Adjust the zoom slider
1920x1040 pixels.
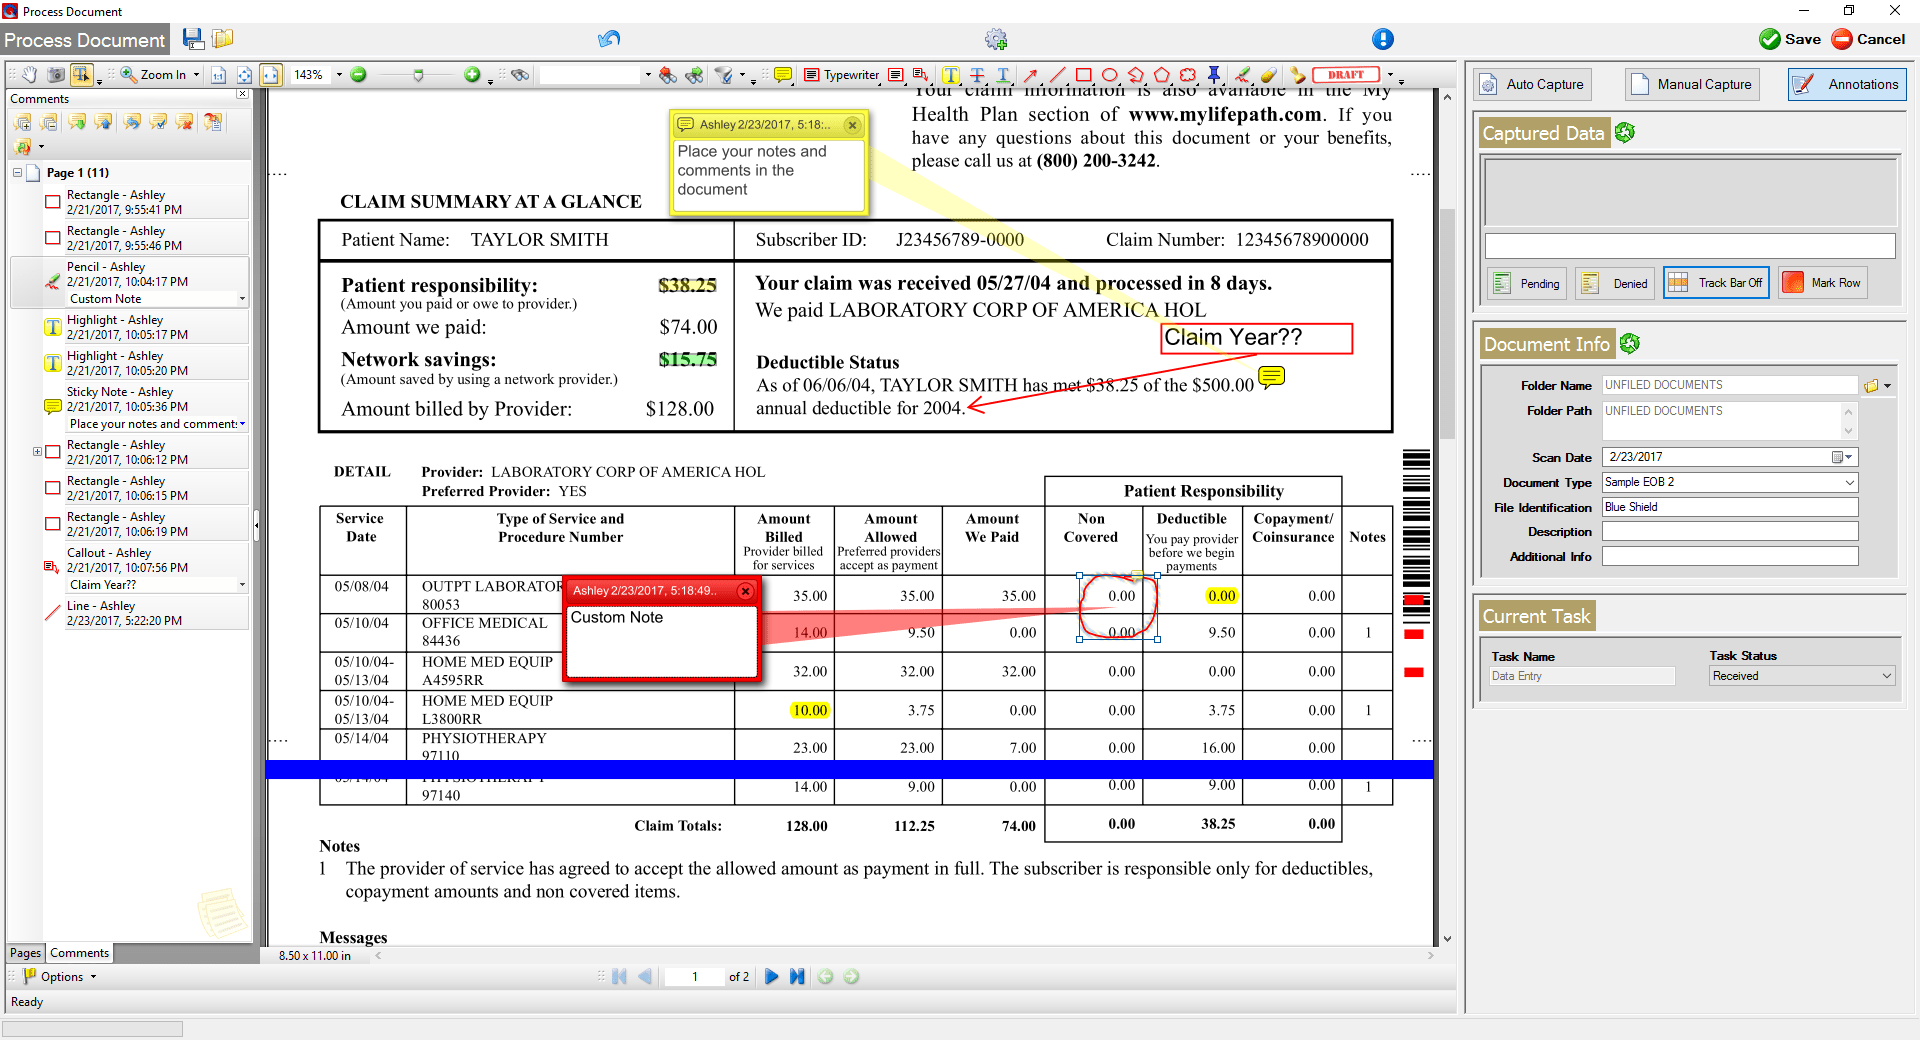point(417,74)
